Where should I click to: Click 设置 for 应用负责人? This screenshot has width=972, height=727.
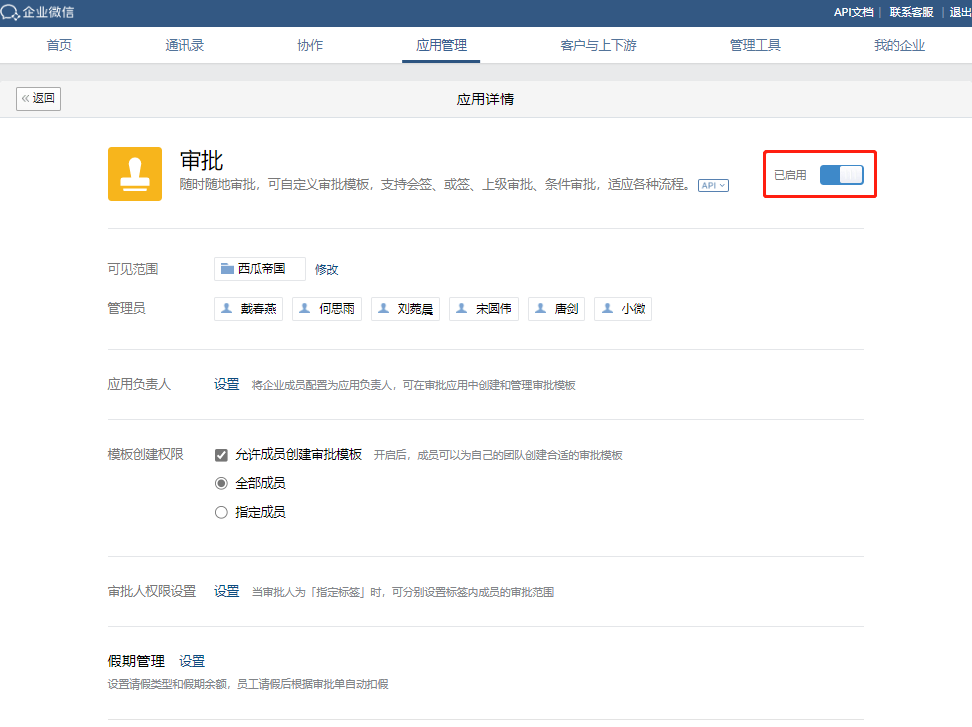(x=227, y=384)
